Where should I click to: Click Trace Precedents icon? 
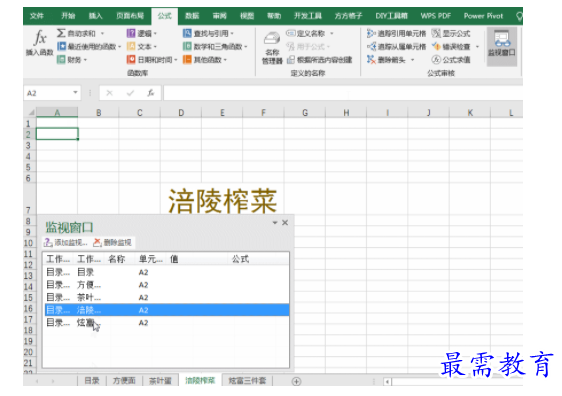tap(371, 33)
